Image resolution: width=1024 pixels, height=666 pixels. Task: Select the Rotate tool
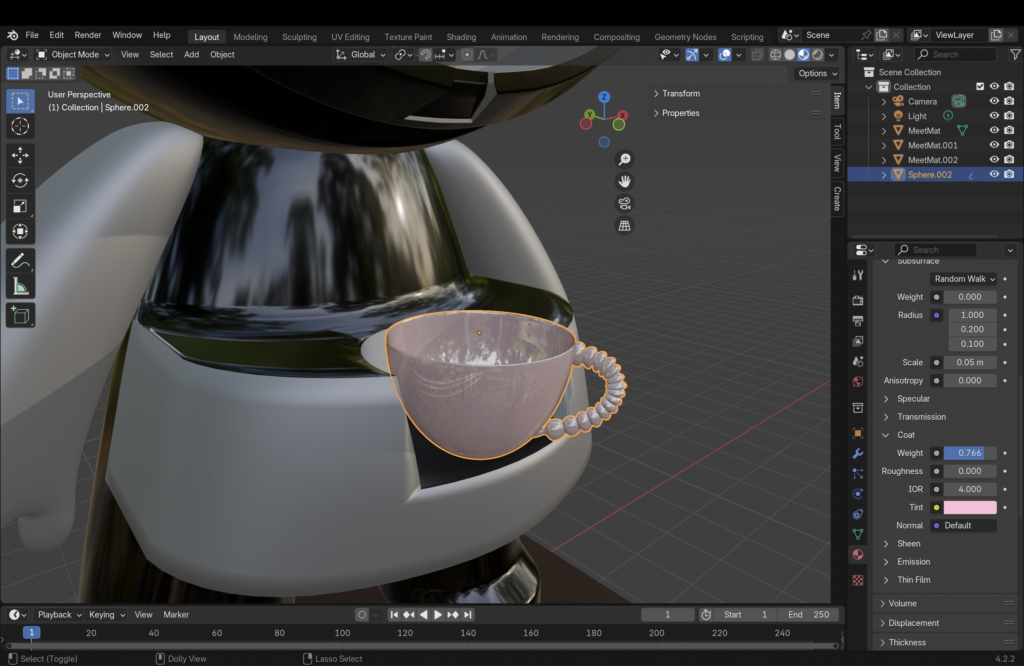[x=20, y=180]
